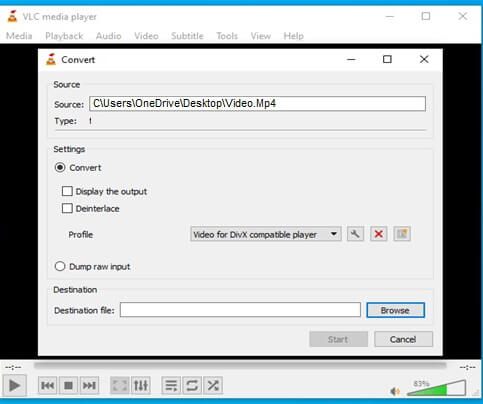
Task: Show extended settings (equalizer) icon
Action: point(141,386)
